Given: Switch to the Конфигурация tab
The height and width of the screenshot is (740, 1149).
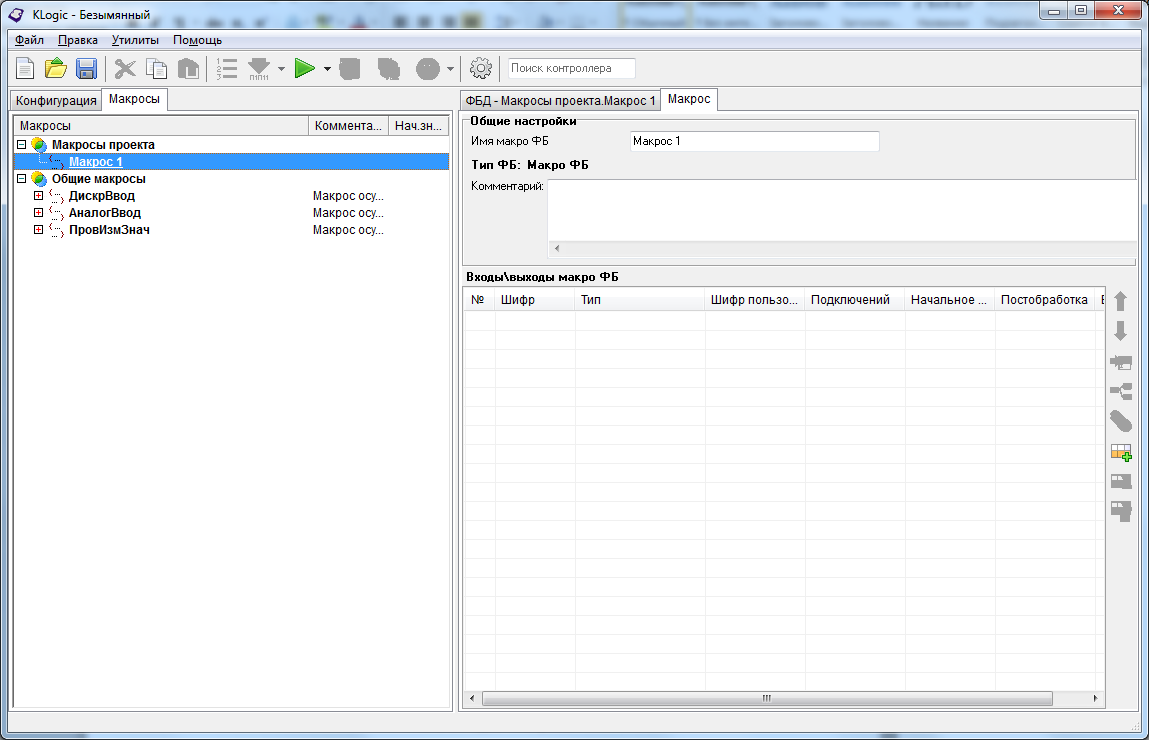Looking at the screenshot, I should 56,100.
